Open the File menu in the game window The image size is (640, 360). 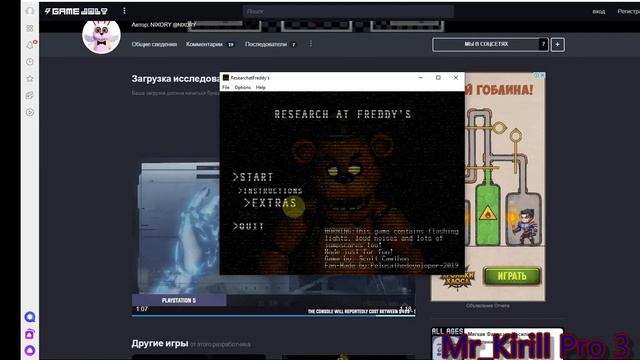(226, 87)
